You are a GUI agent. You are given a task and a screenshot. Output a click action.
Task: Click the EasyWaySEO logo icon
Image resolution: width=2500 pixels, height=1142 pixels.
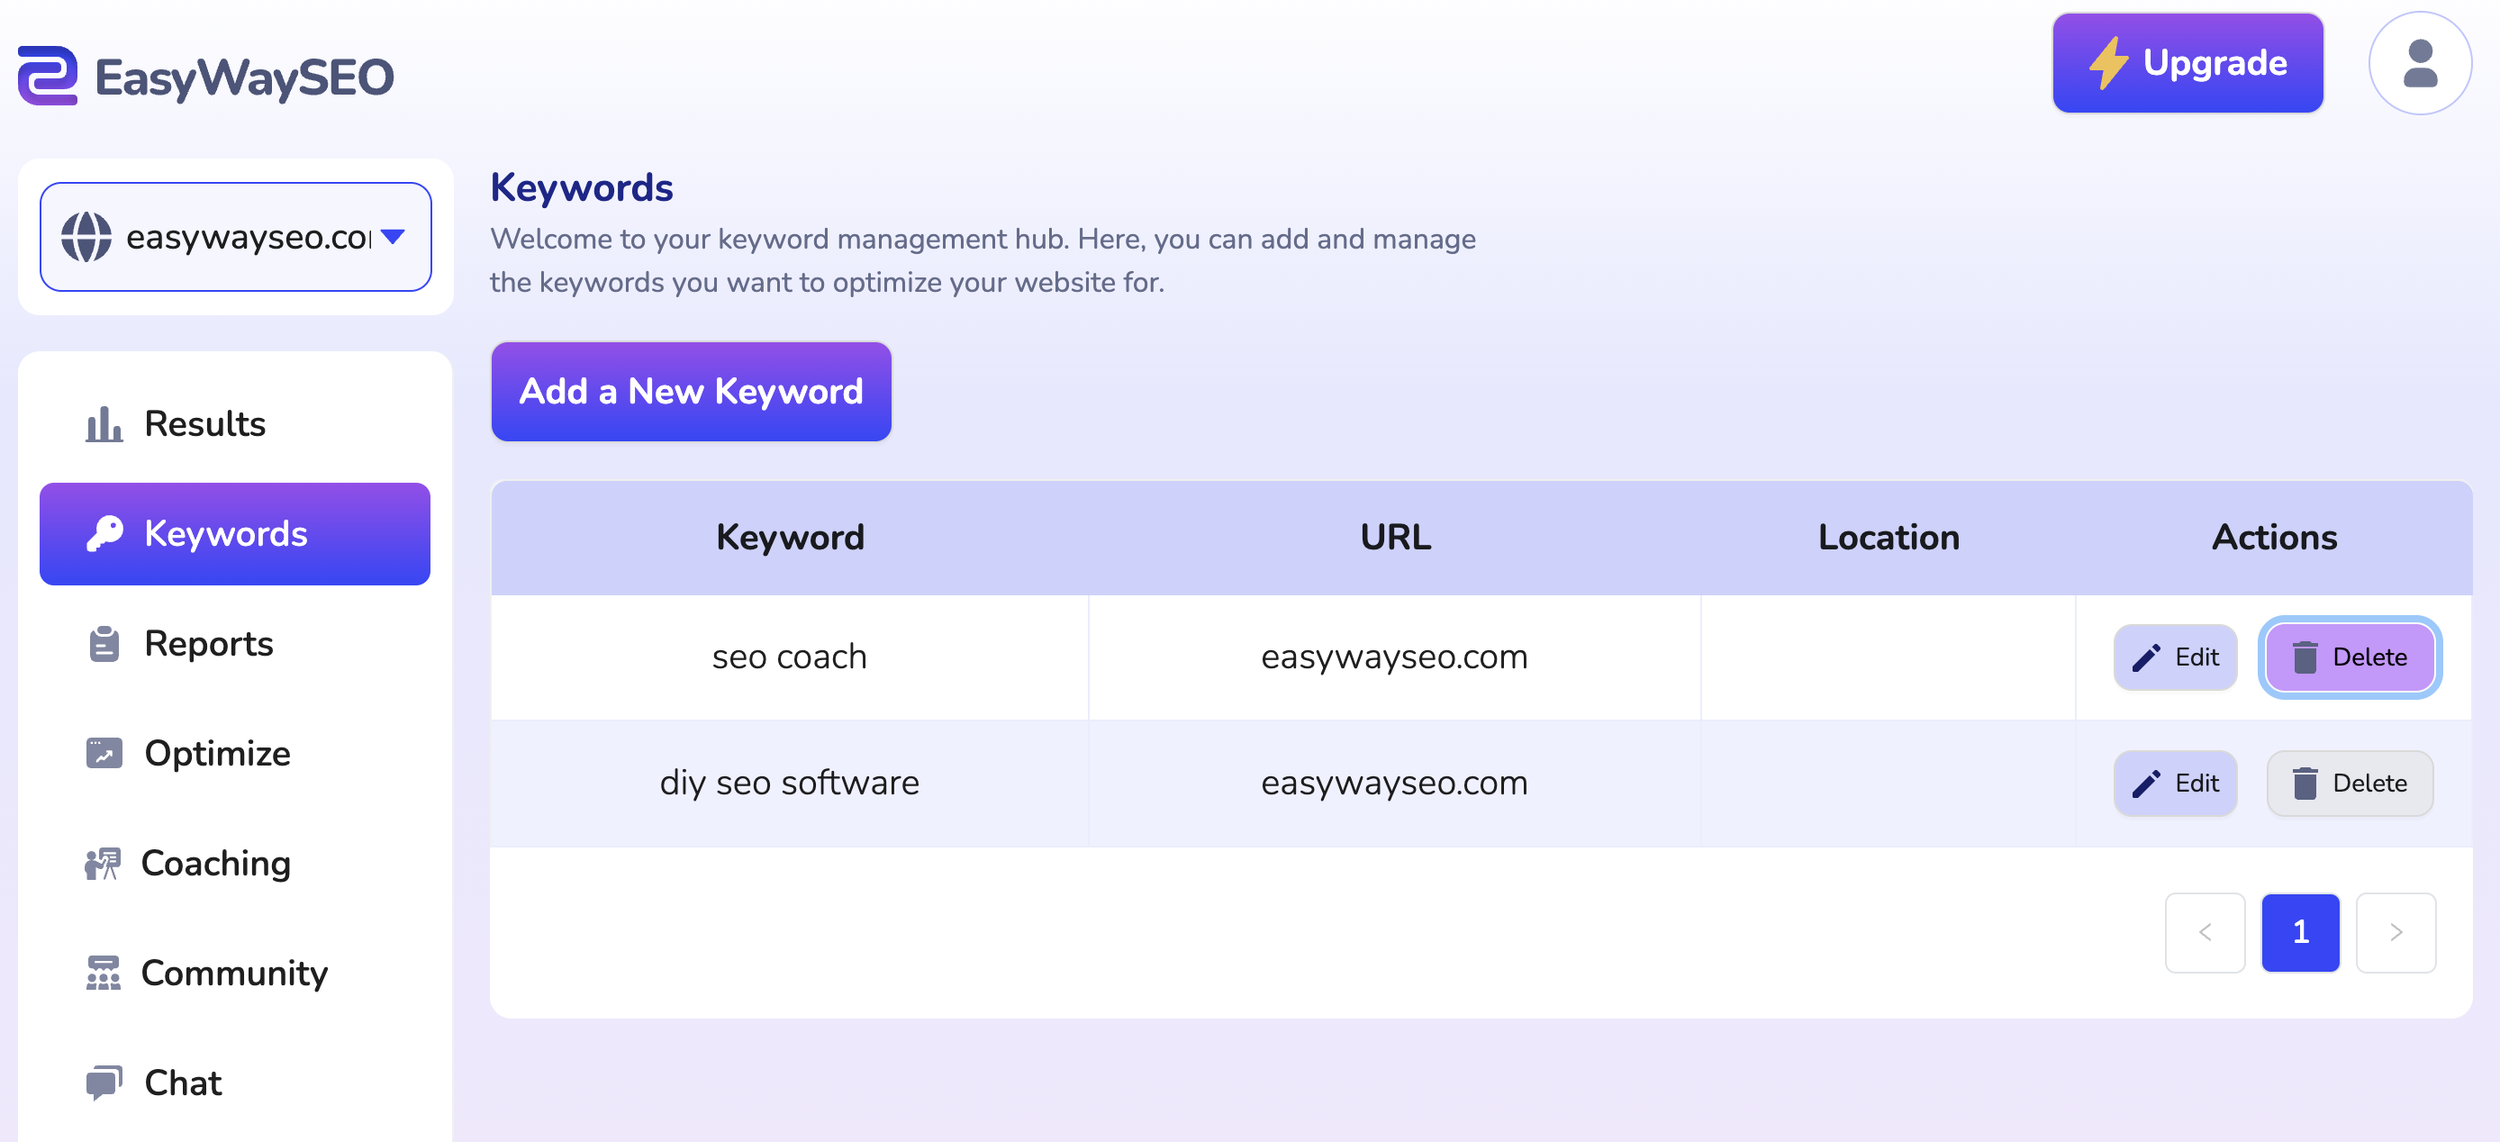(48, 75)
